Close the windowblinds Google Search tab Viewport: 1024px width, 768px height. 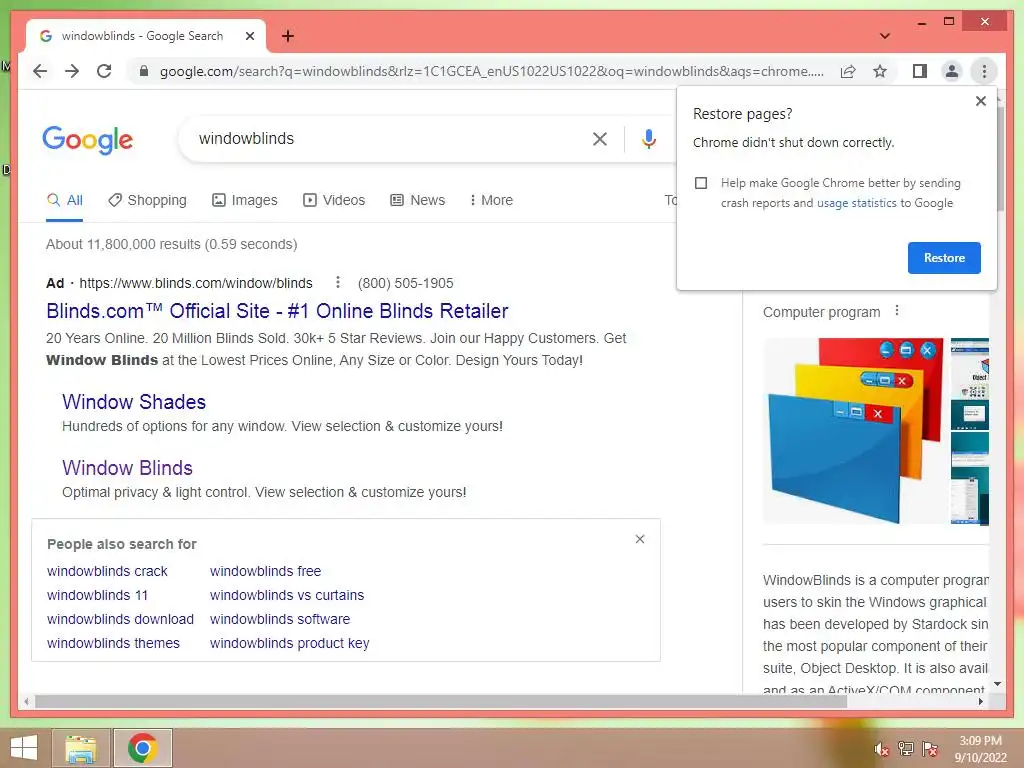(x=249, y=36)
